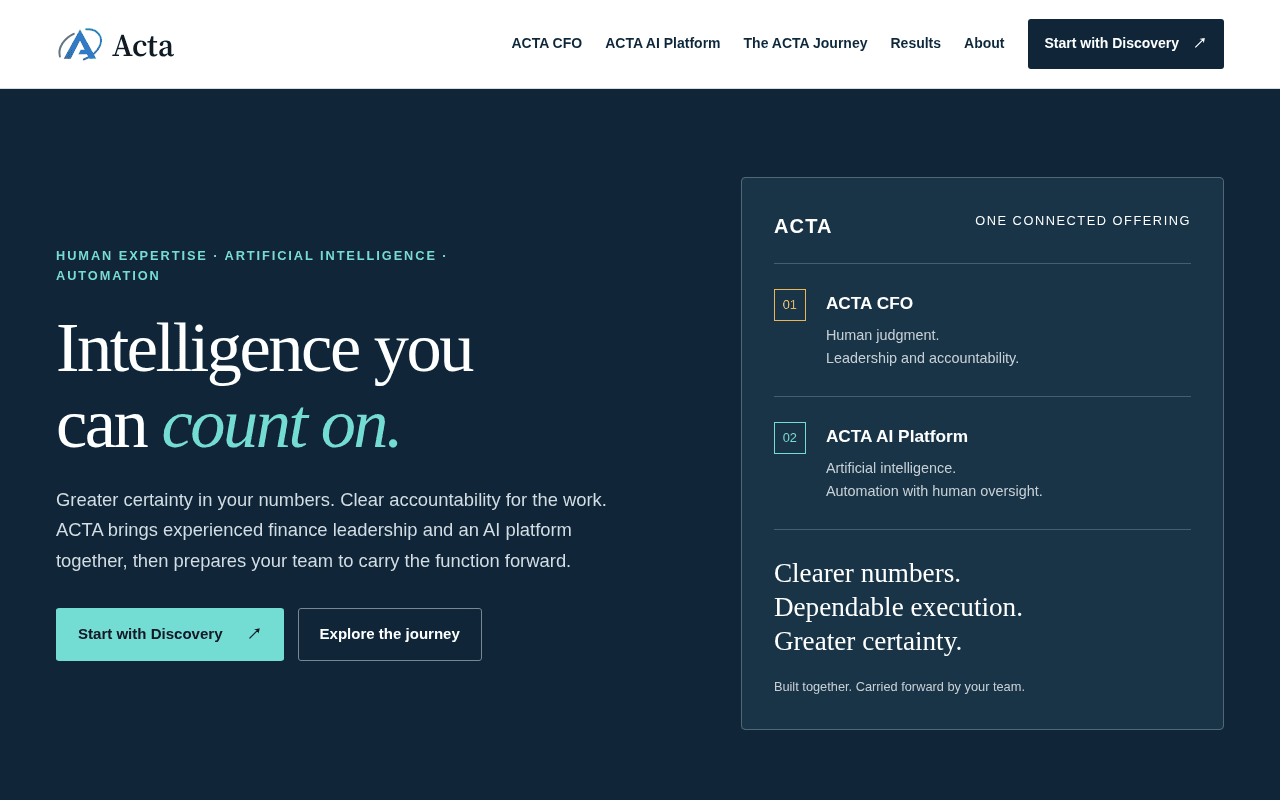Click the 'HUMAN EXPERTISE' tagline text

[x=132, y=256]
